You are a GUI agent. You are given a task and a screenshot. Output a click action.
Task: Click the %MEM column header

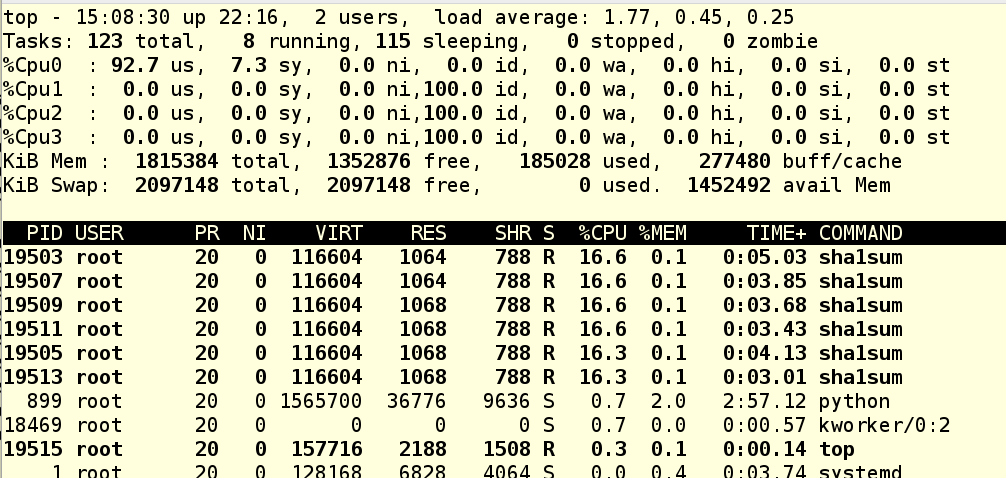coord(662,232)
